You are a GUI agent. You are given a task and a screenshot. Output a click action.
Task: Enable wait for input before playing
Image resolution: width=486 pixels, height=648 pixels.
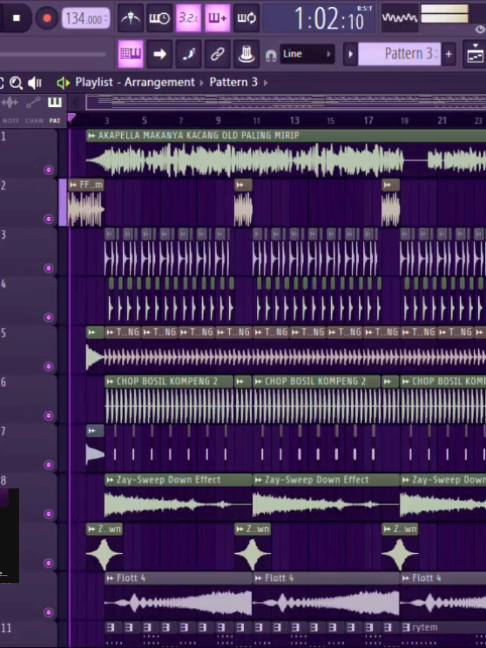(160, 18)
